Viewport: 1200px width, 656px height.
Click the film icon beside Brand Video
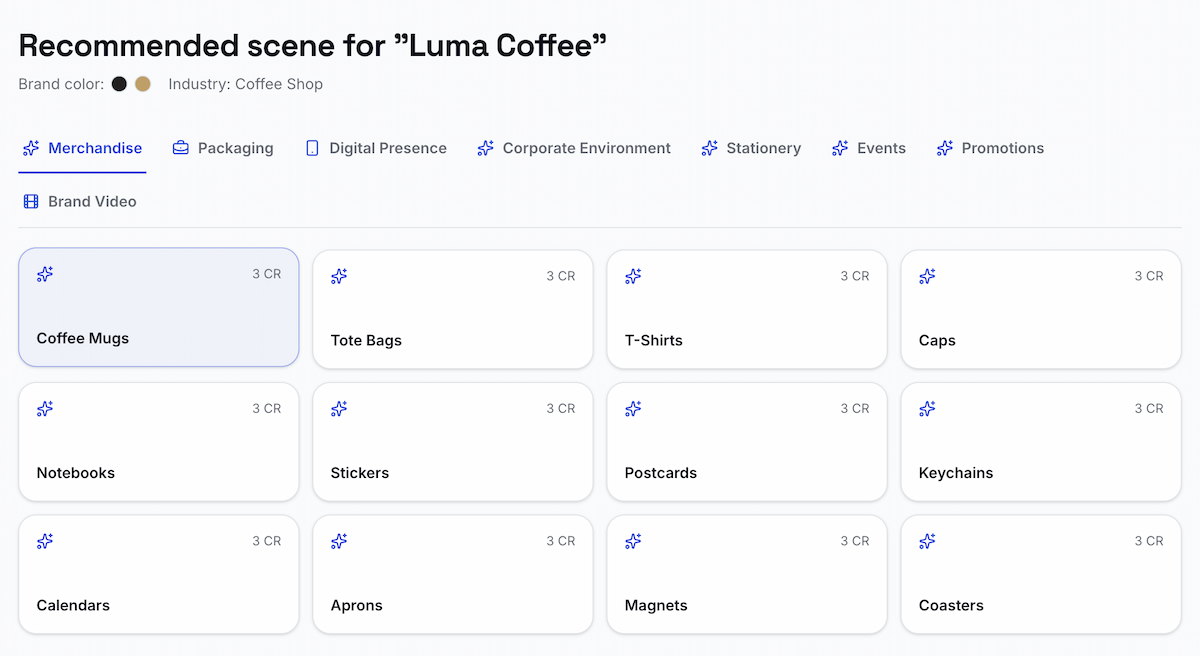click(x=31, y=202)
